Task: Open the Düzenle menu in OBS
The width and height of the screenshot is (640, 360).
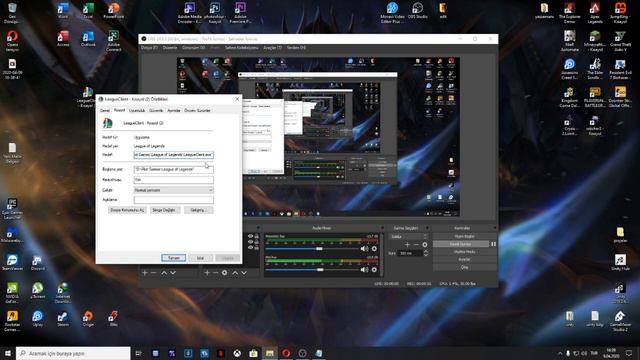Action: [170, 48]
